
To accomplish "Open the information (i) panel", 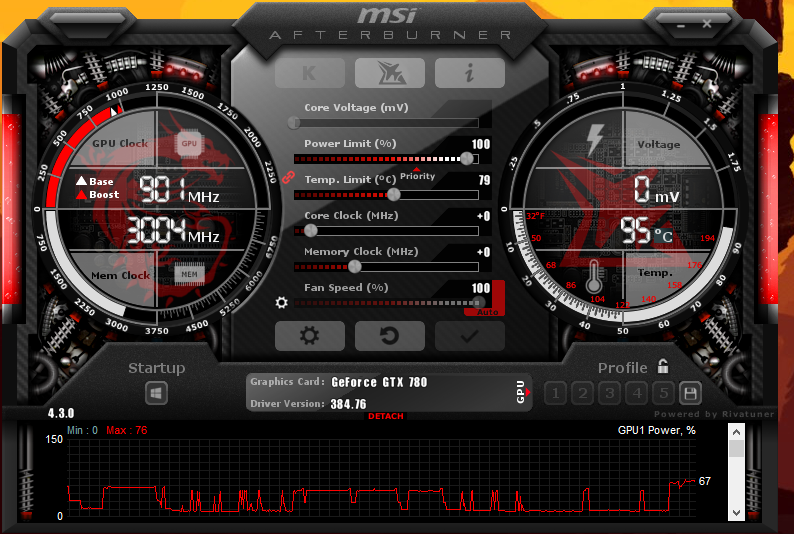I will tap(470, 73).
